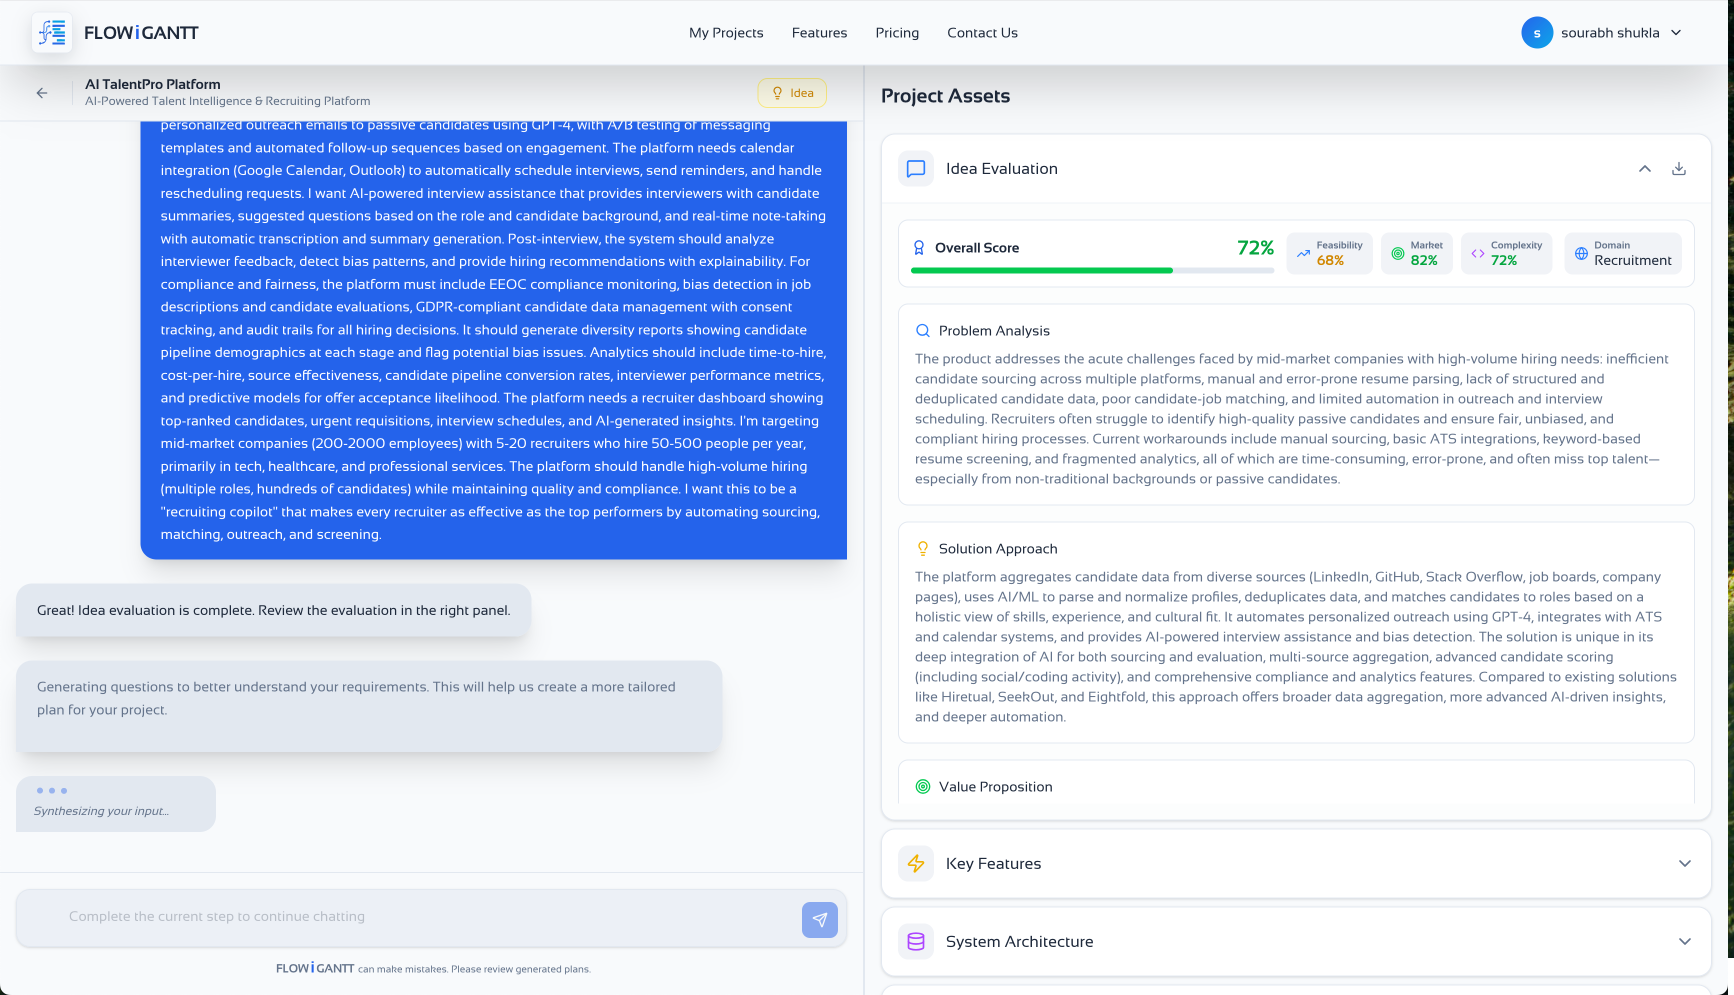Click the Contact Us link
The width and height of the screenshot is (1734, 995).
point(982,33)
